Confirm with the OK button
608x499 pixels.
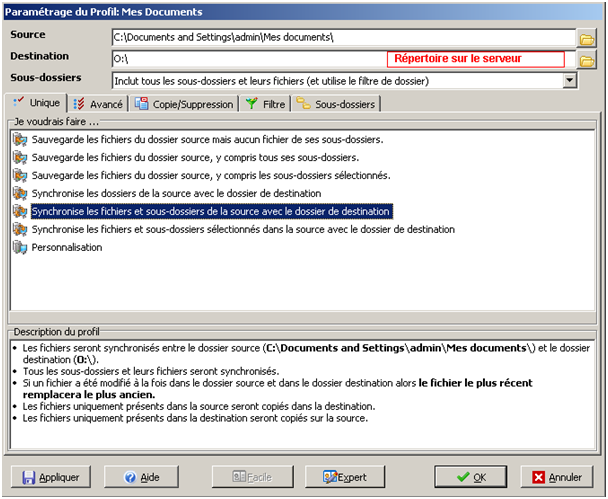click(x=470, y=477)
